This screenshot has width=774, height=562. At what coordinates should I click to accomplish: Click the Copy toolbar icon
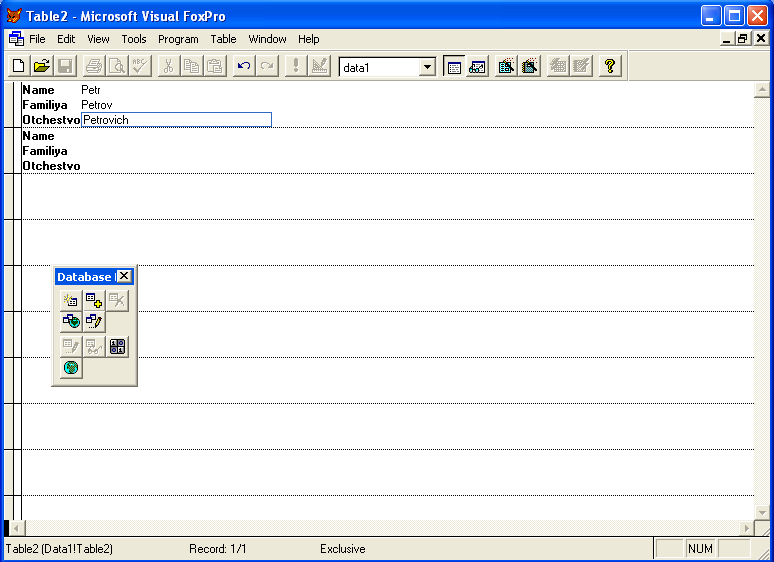coord(192,66)
